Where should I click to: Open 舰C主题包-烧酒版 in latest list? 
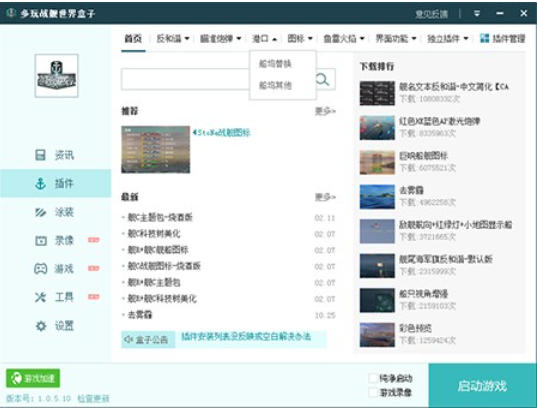click(160, 217)
